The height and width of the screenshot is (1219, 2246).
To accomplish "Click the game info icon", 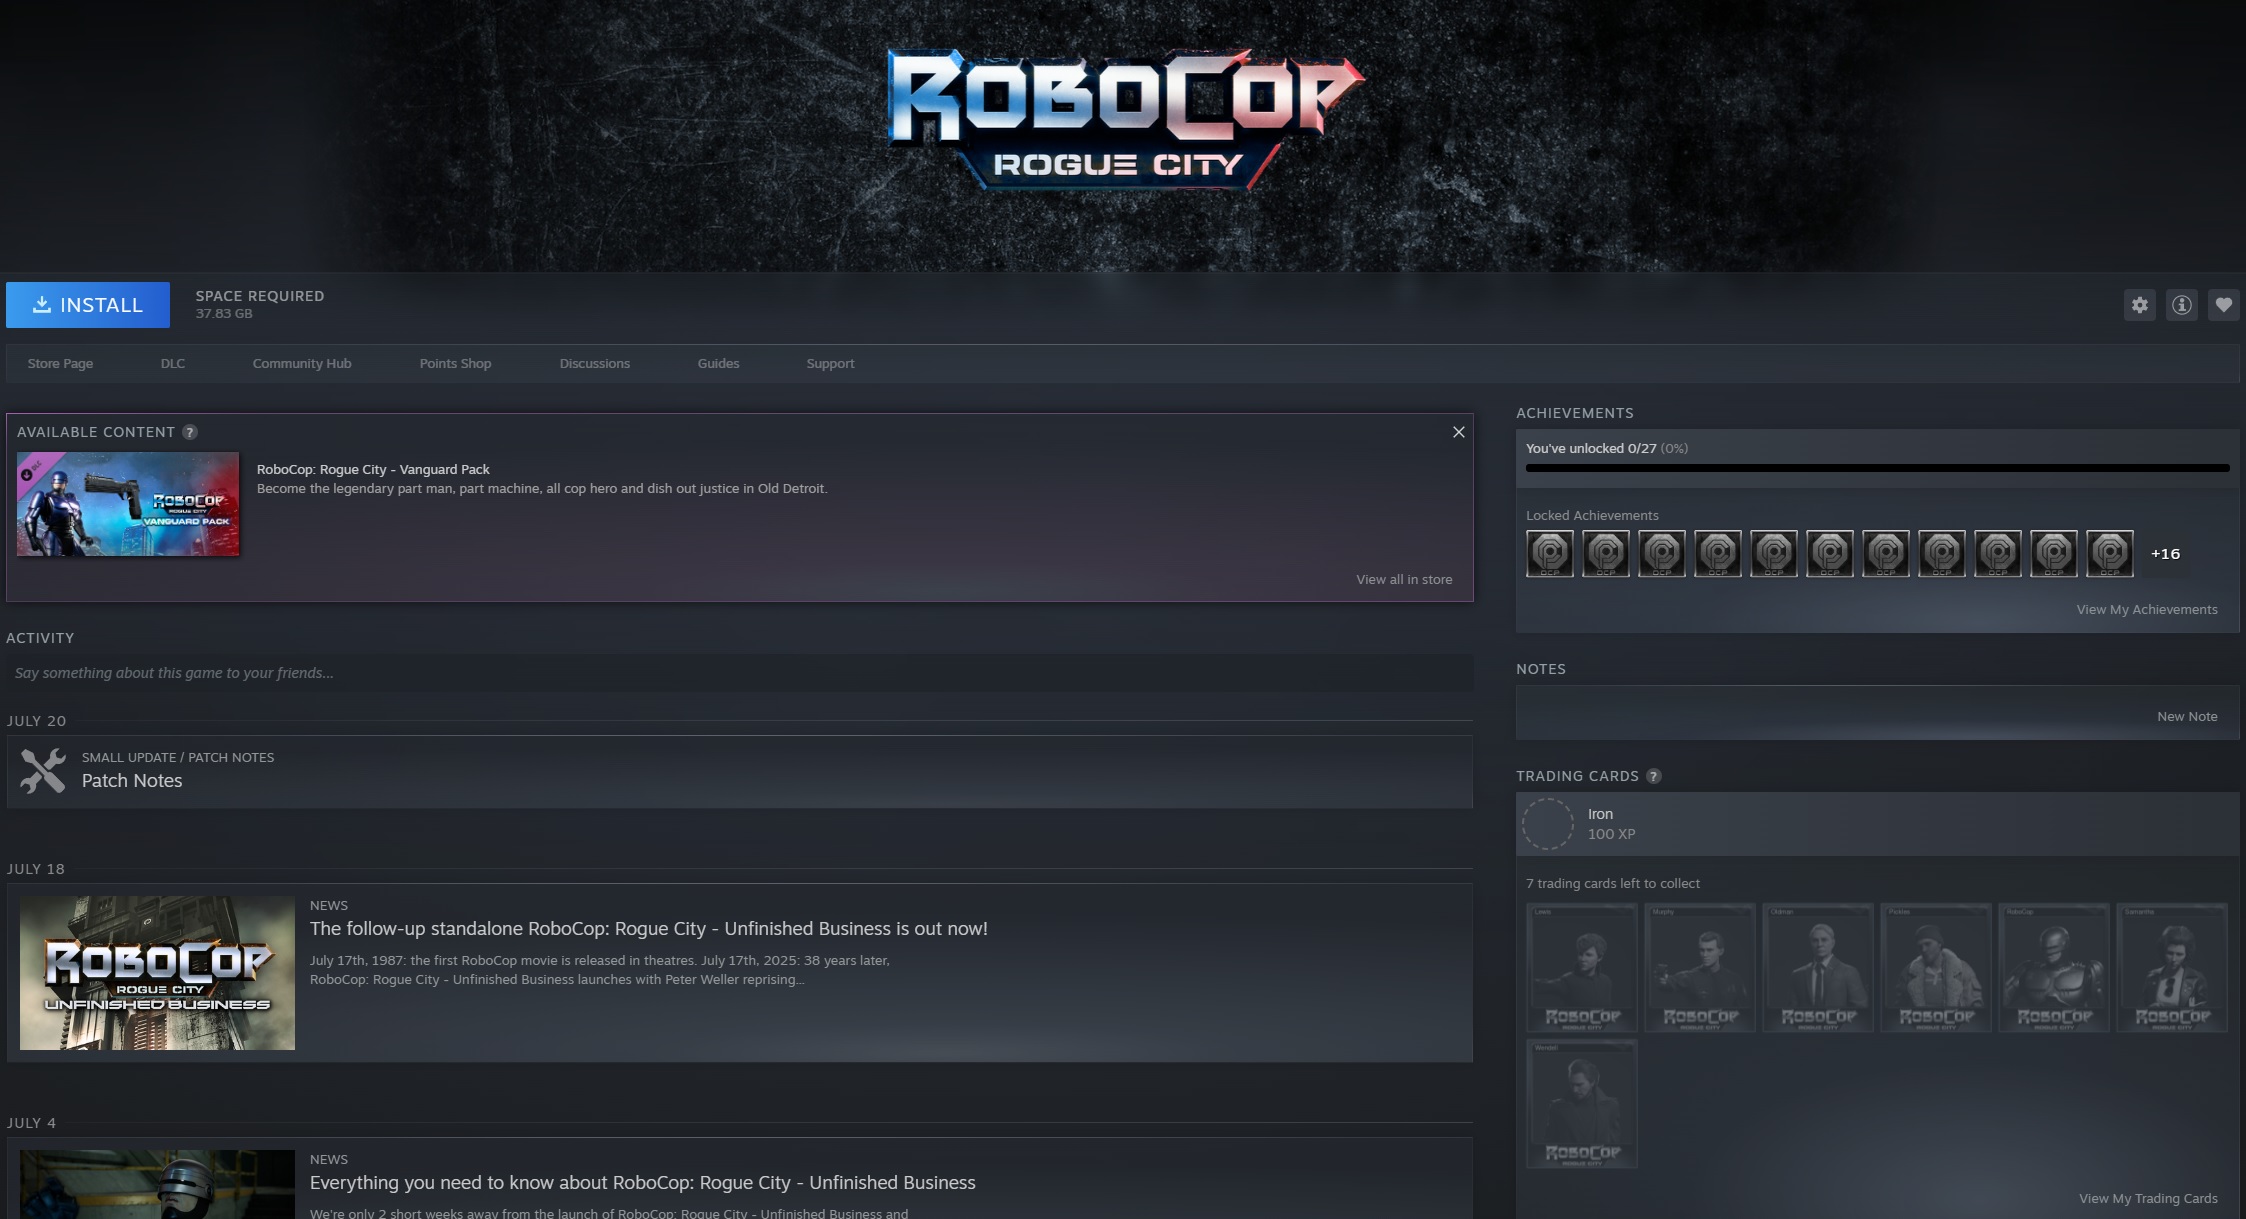I will [2181, 305].
